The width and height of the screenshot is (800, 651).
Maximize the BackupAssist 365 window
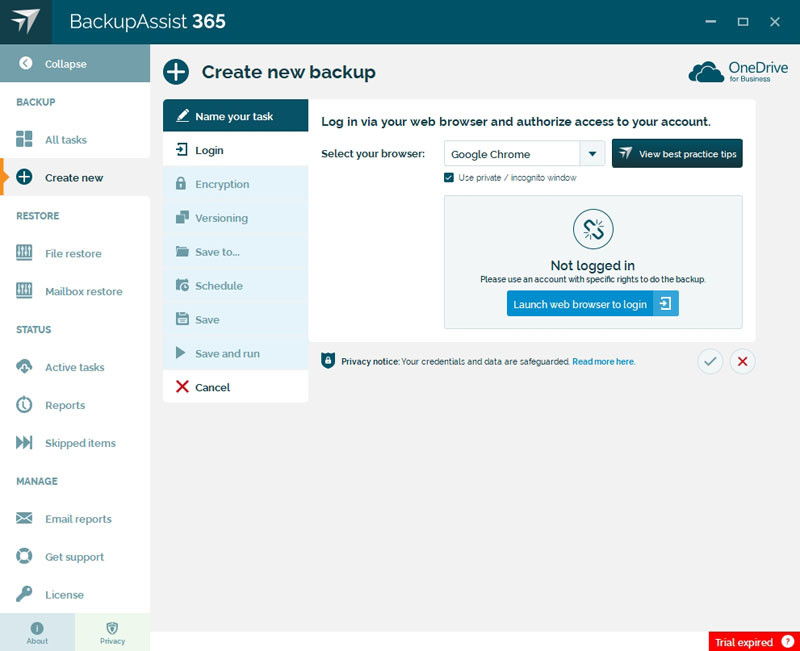point(743,21)
